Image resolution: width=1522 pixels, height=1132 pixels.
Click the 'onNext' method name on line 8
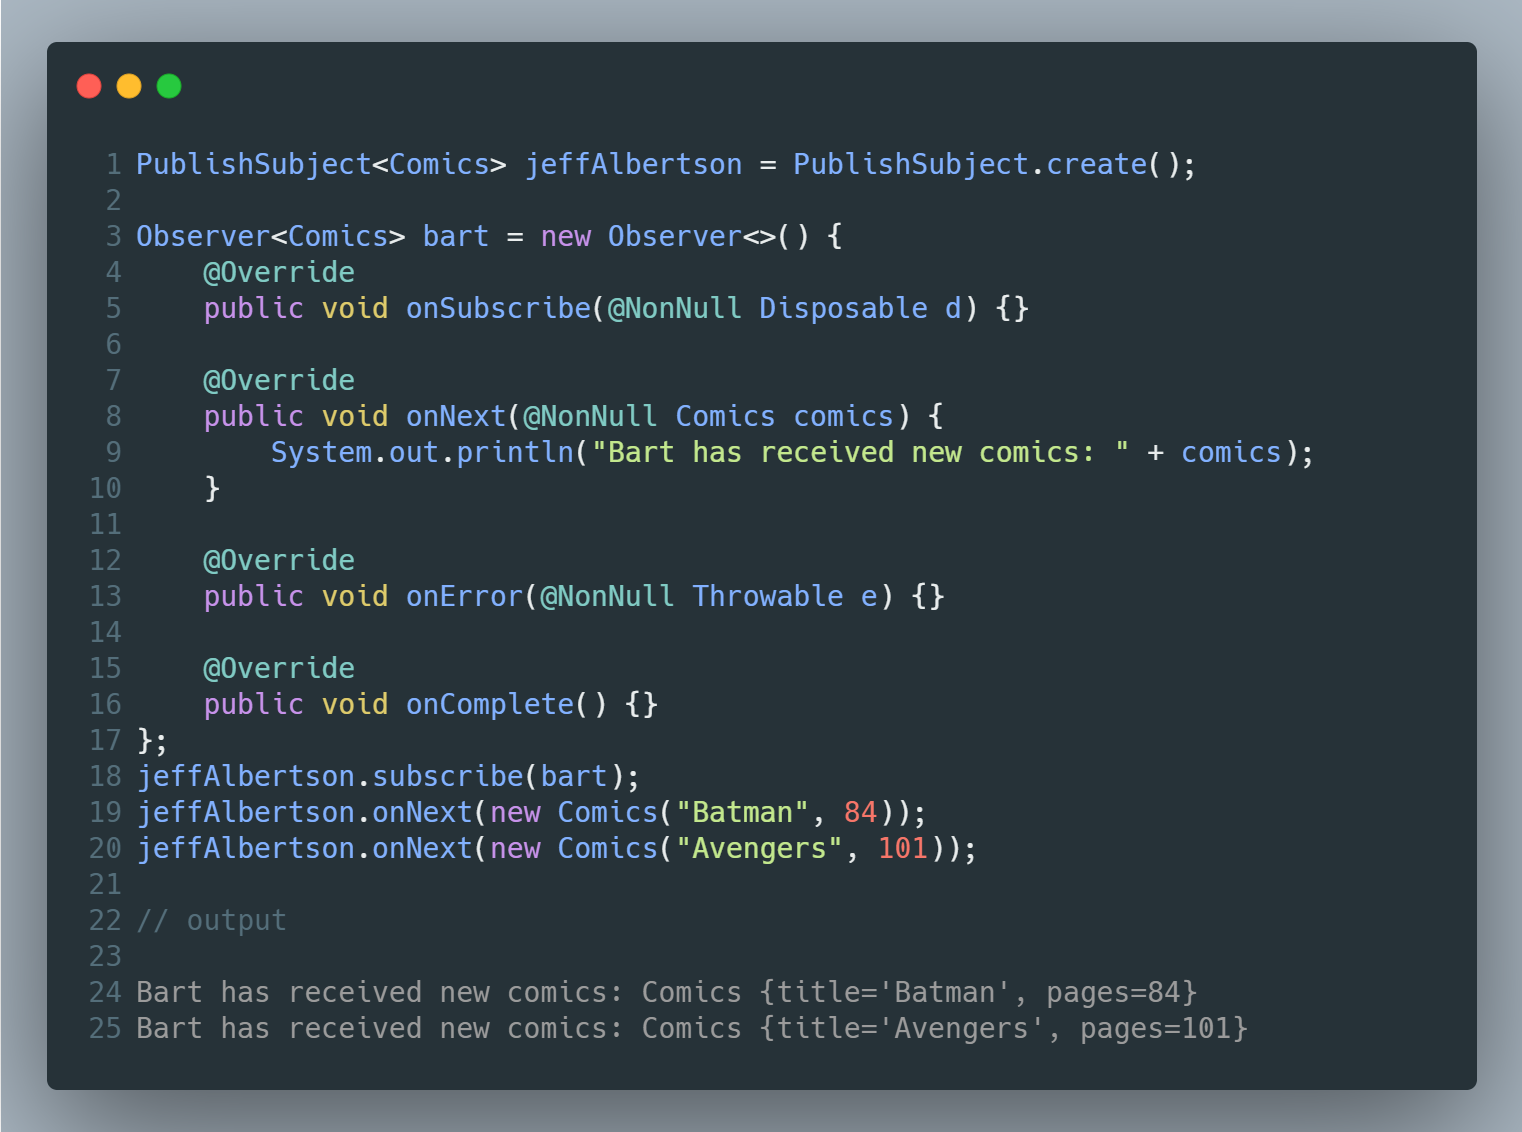click(x=456, y=416)
